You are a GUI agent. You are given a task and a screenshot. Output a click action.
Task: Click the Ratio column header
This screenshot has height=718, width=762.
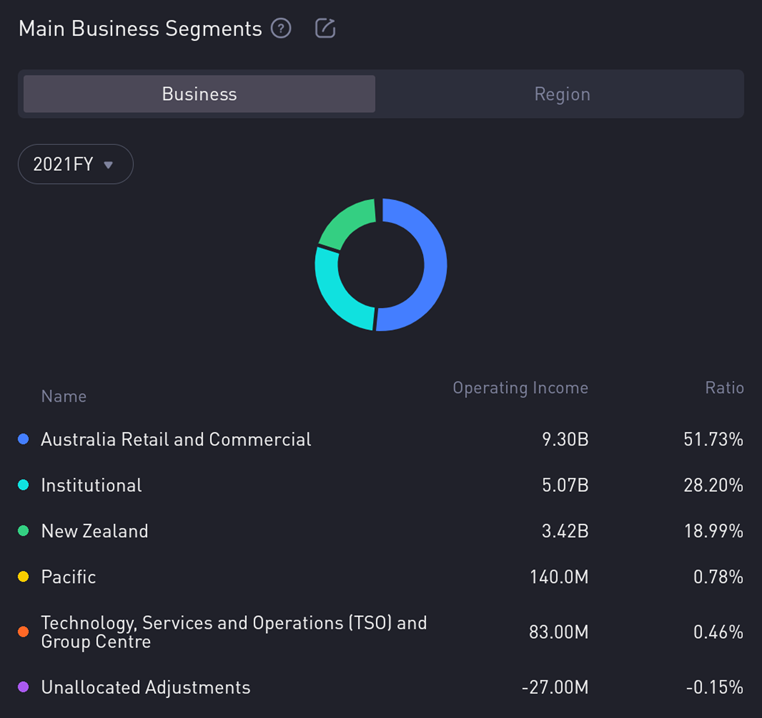coord(724,388)
